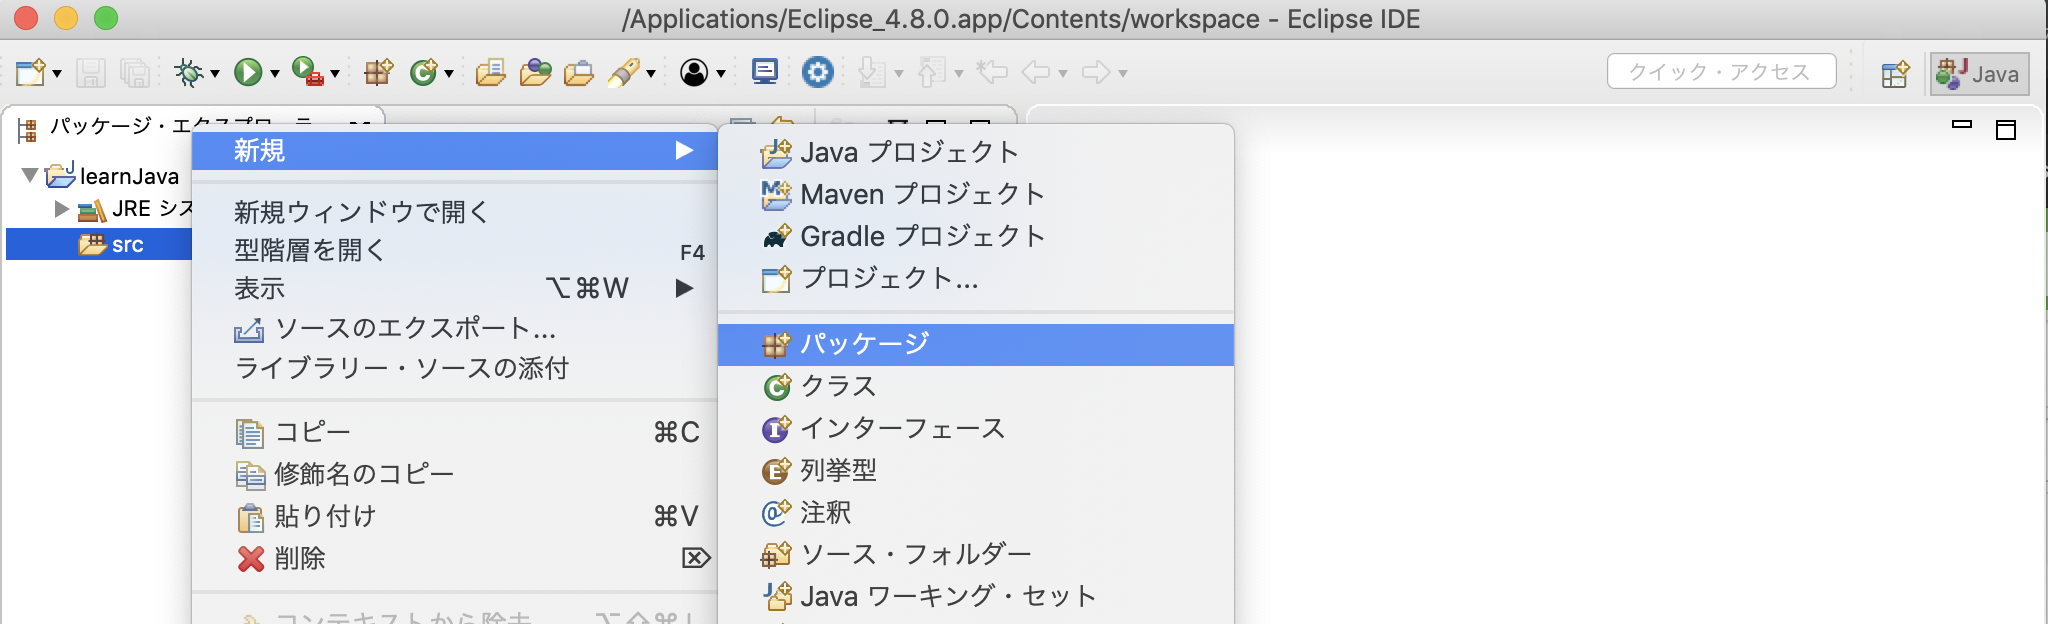Screen dimensions: 2048x624
Task: Click the New wizard toolbar icon
Action: pos(30,72)
